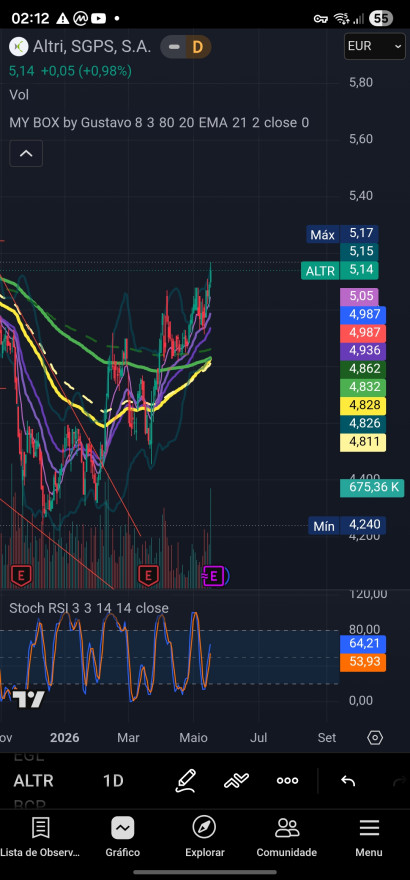Screen dimensions: 410x880
Task: Tap the Mín 4,240 price label
Action: click(x=347, y=526)
